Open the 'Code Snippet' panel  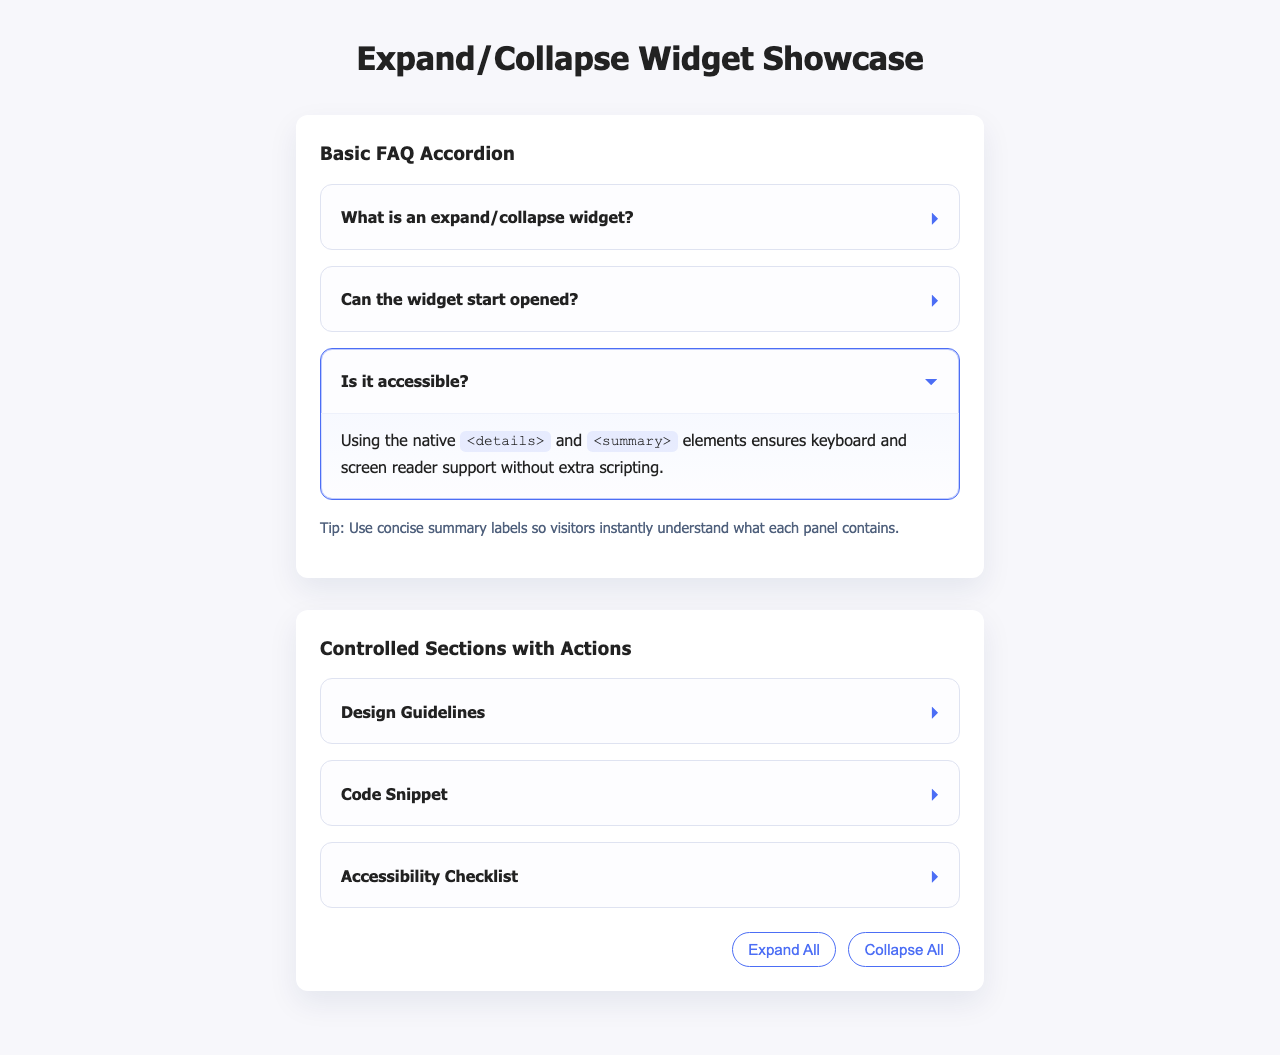click(394, 794)
